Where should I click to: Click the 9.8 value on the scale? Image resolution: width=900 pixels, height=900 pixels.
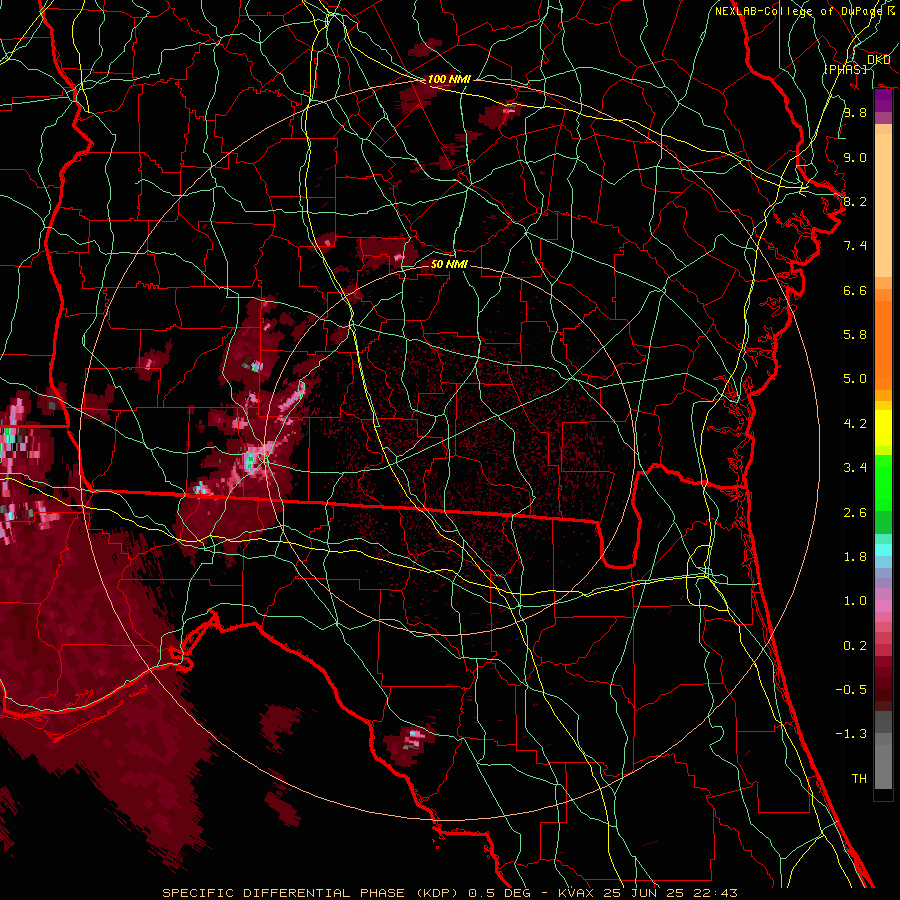click(855, 112)
